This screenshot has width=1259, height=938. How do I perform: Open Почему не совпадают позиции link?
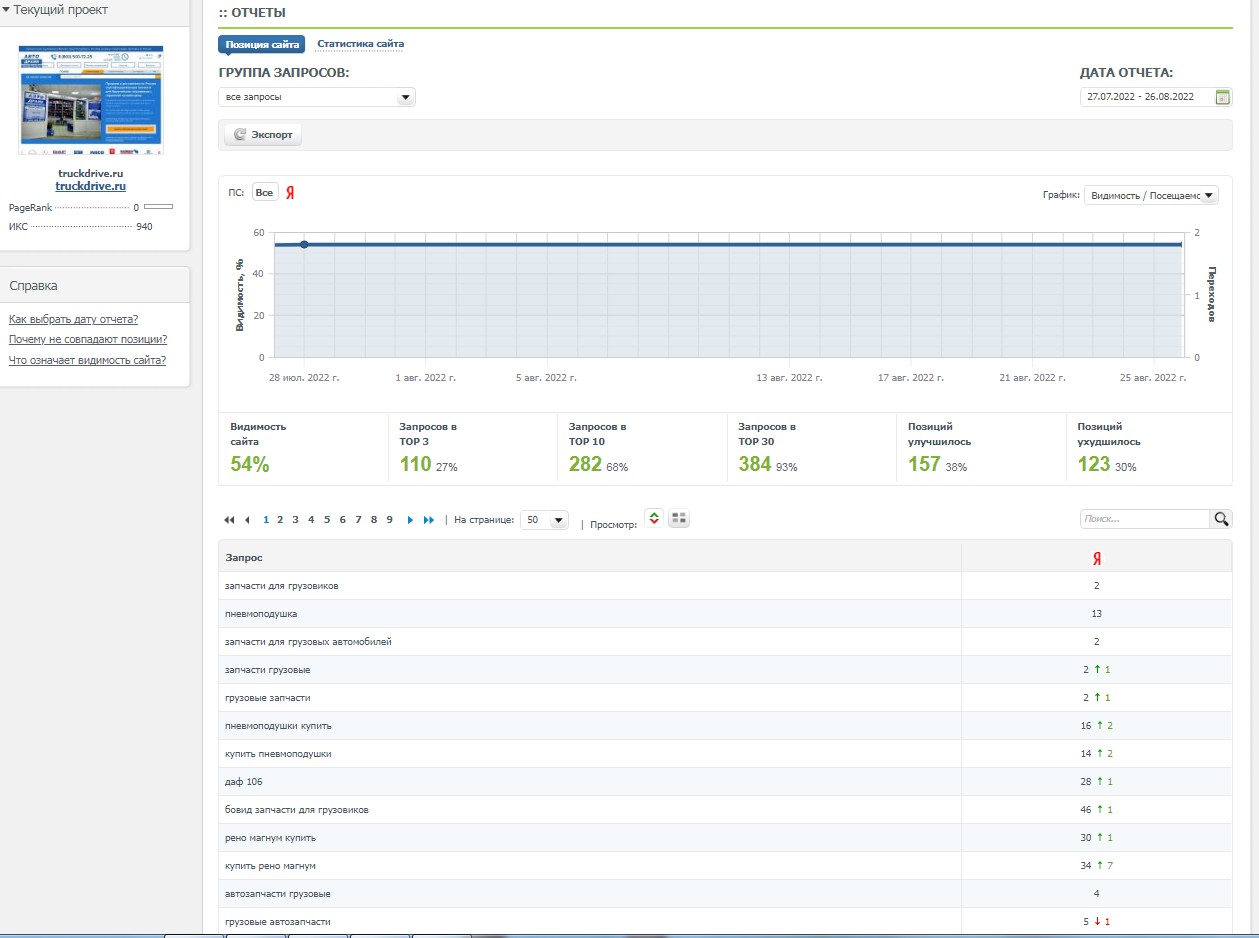coord(88,340)
